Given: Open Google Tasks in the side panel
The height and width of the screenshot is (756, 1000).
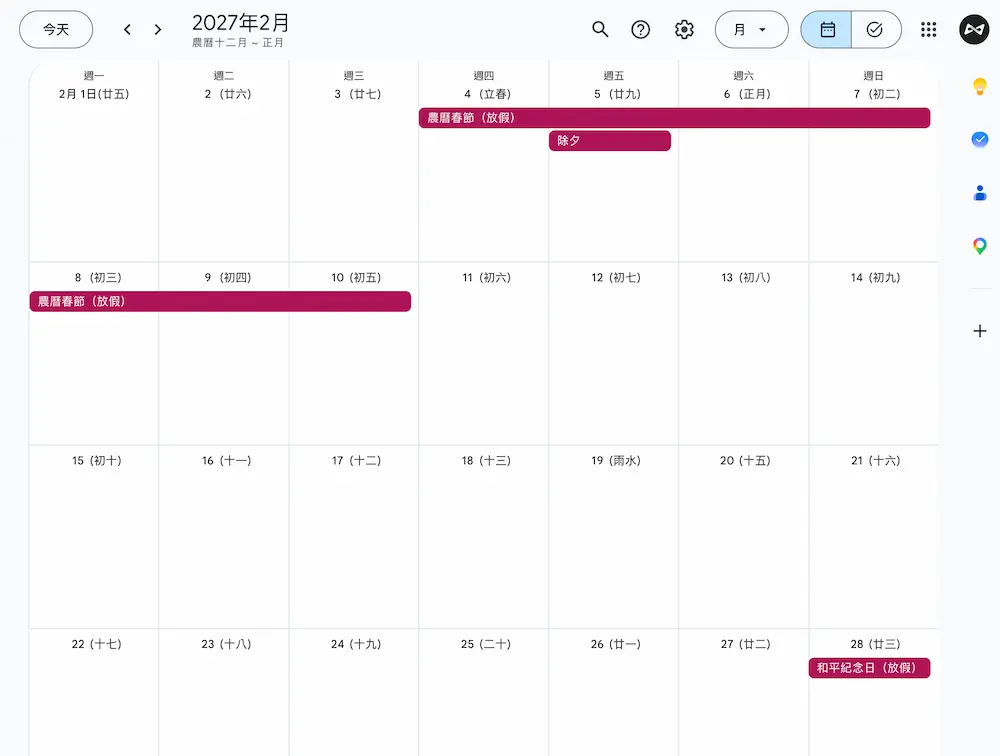Looking at the screenshot, I should 980,139.
